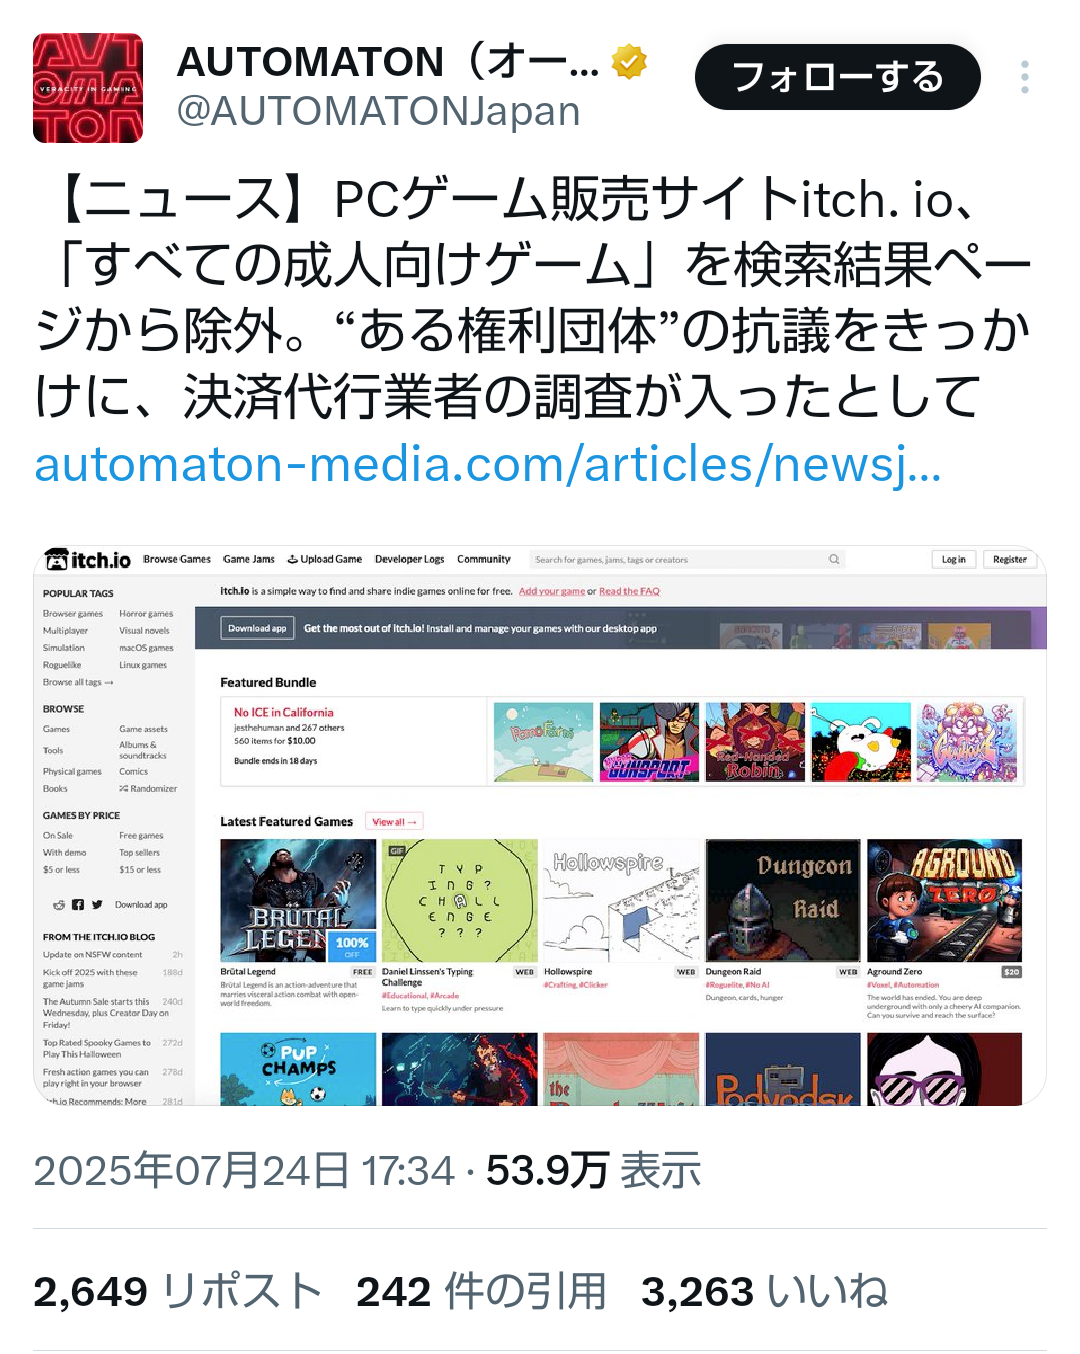Click the itch.io logo in screenshot
Viewport: 1080px width, 1354px height.
(x=88, y=559)
